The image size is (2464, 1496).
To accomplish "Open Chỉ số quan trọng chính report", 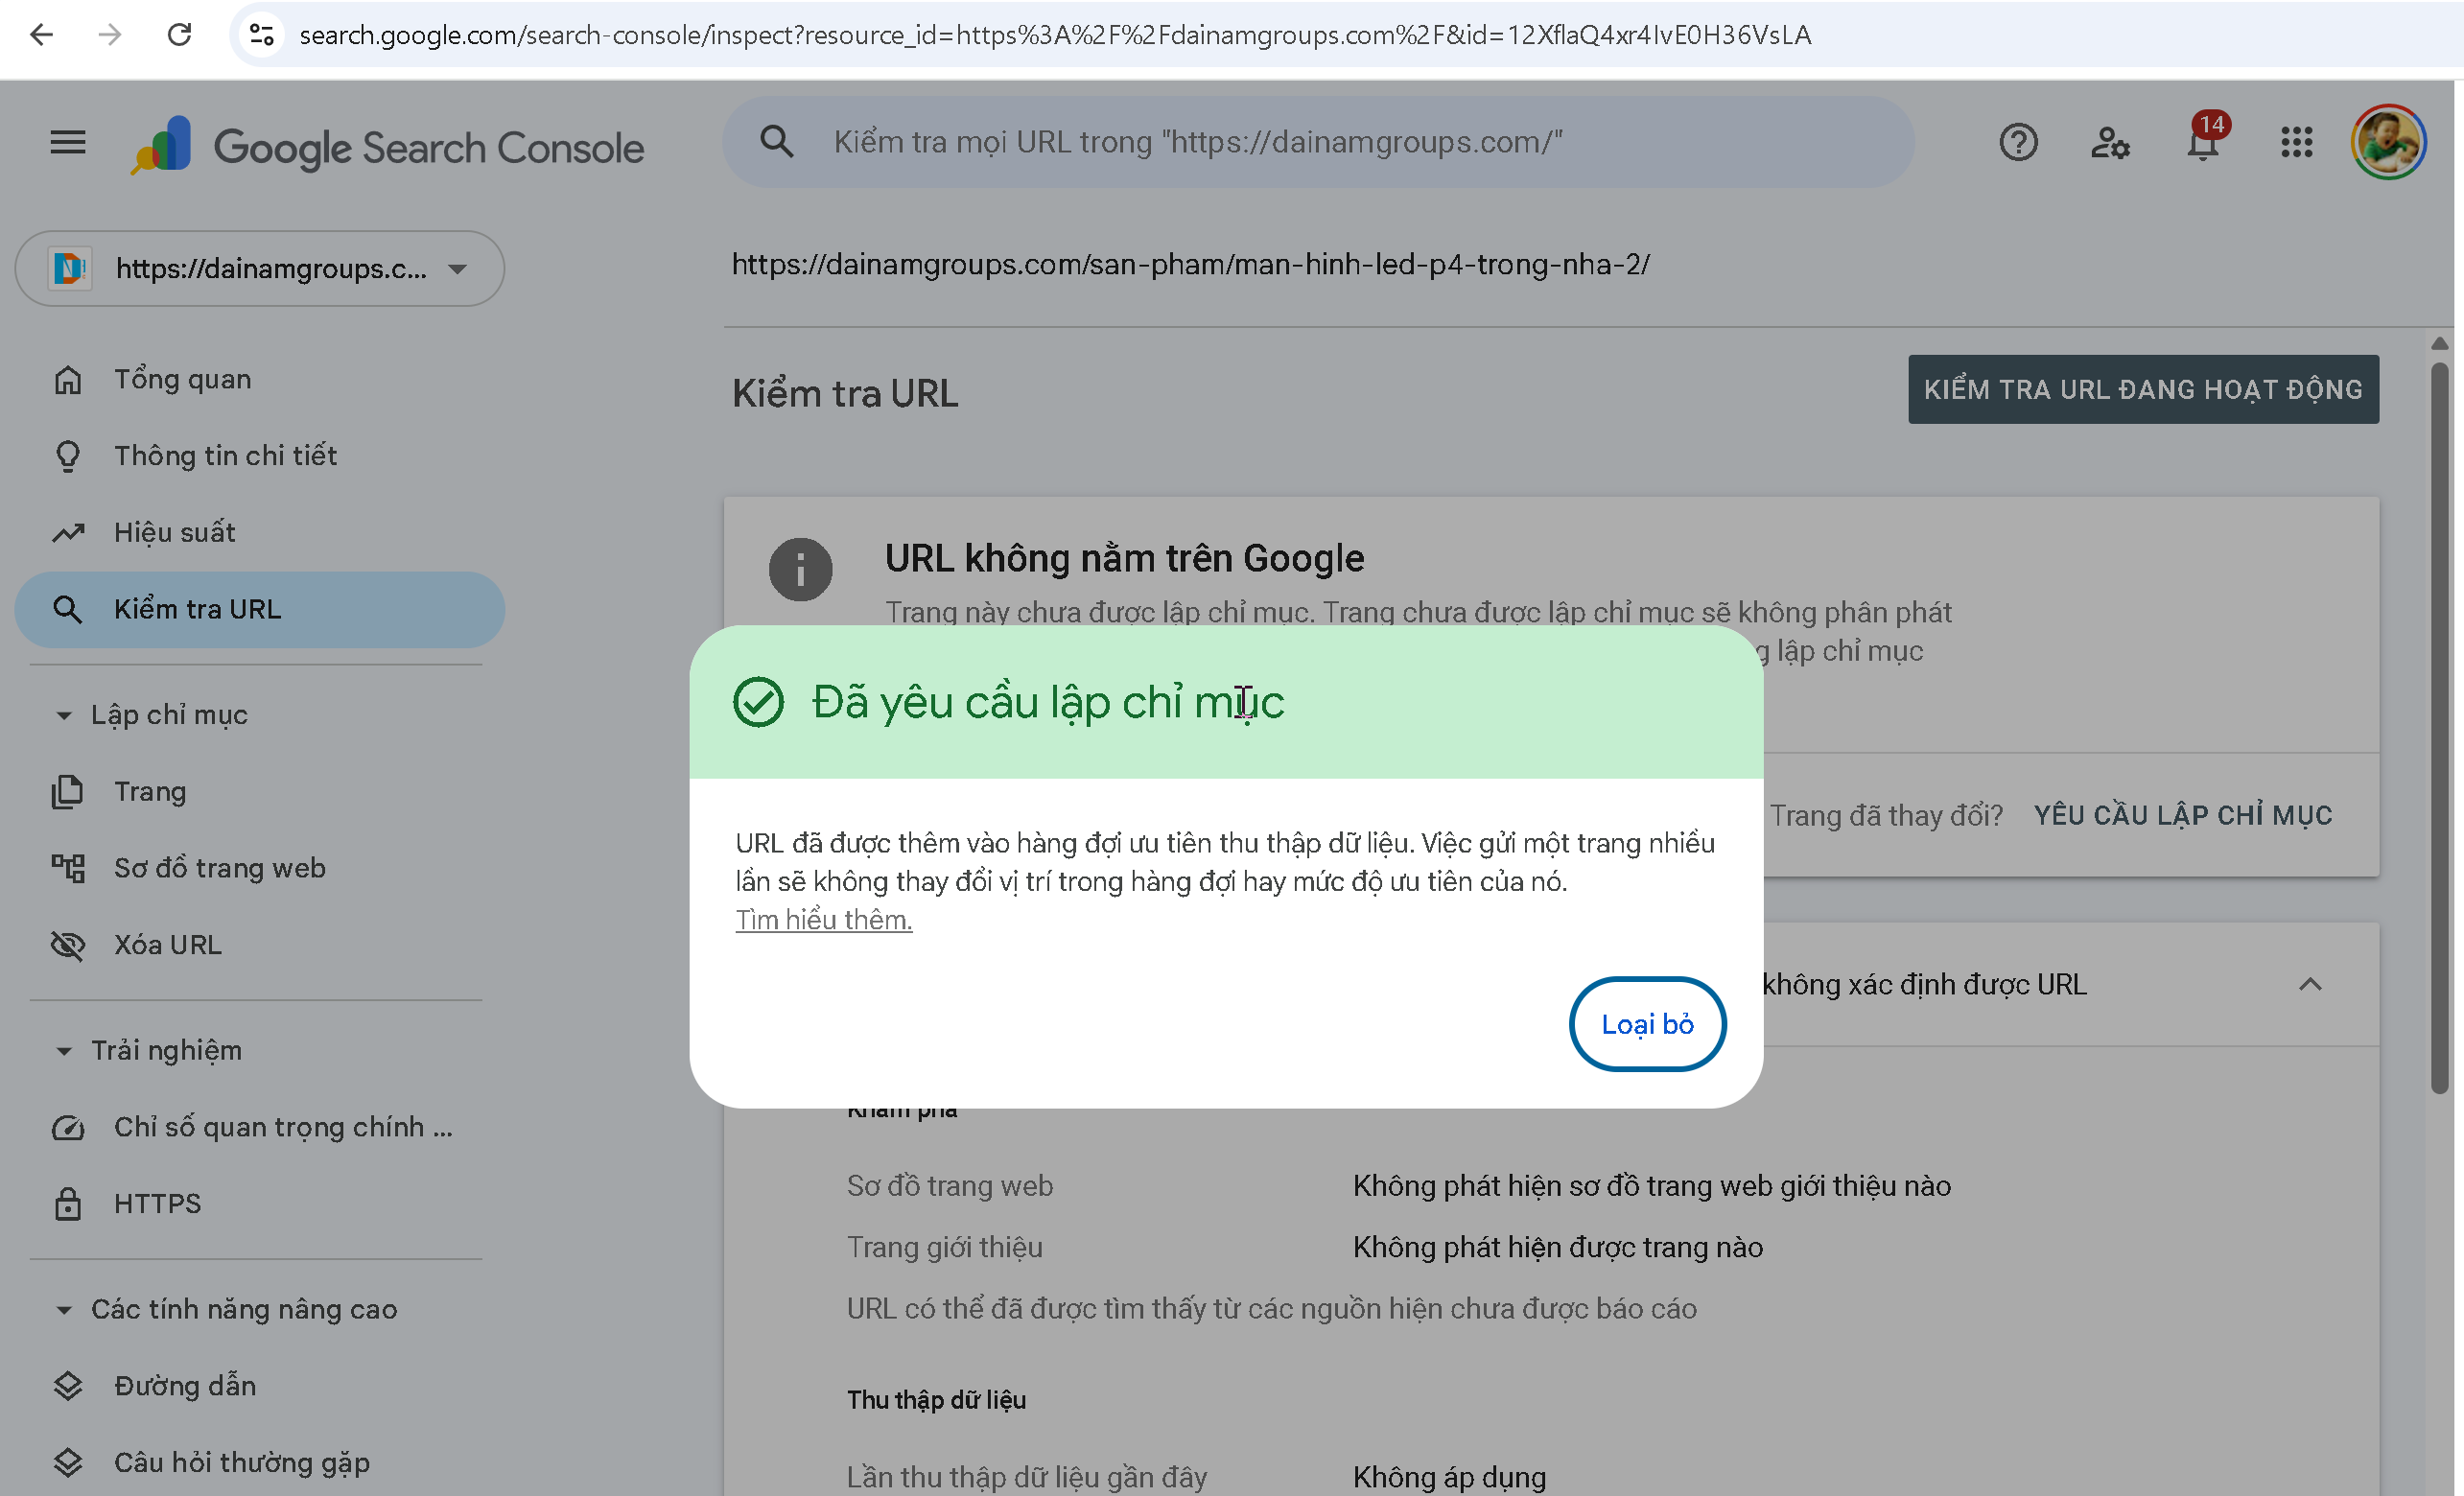I will point(259,1127).
